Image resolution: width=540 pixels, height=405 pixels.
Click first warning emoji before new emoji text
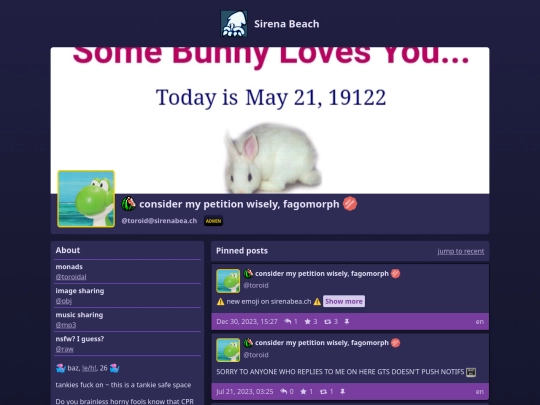tap(220, 302)
